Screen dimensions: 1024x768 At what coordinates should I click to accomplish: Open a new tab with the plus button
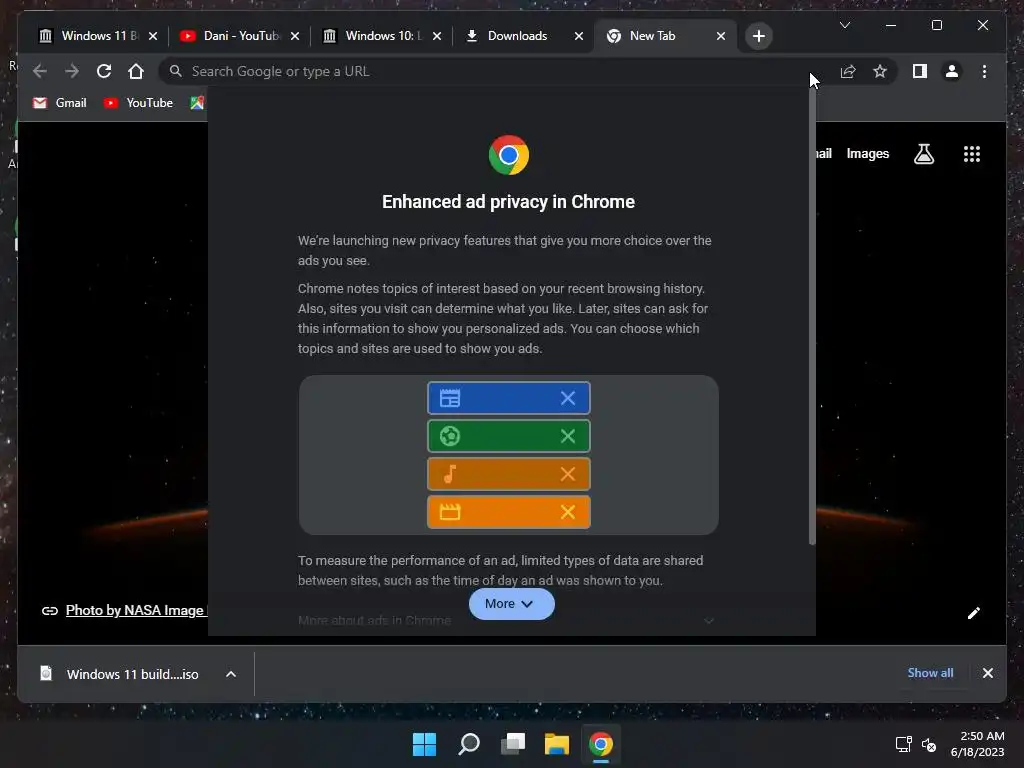pyautogui.click(x=758, y=36)
